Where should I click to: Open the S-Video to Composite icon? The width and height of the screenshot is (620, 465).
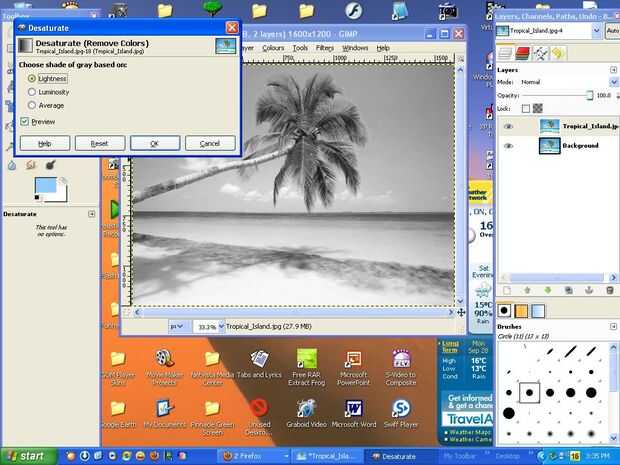tap(401, 367)
